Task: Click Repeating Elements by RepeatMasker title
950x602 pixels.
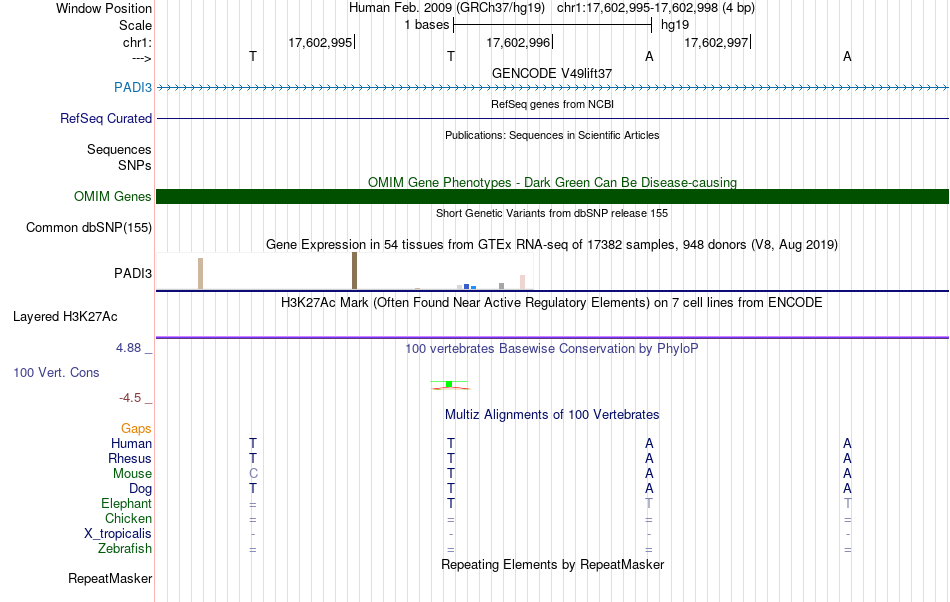Action: pos(552,564)
